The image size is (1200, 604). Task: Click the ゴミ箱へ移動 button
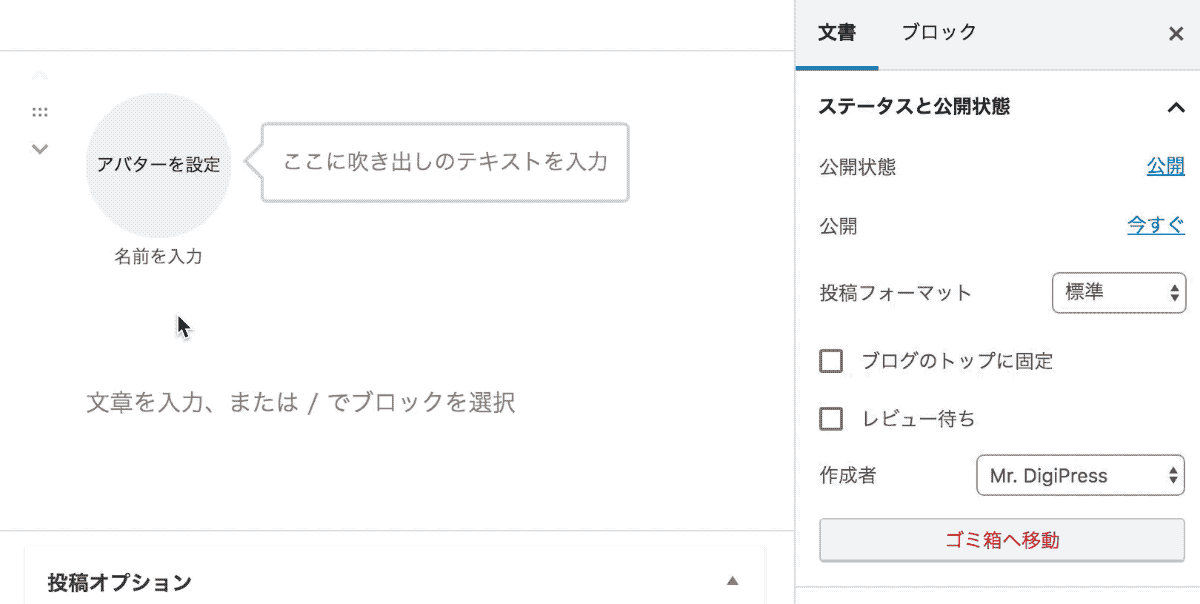coord(1001,541)
